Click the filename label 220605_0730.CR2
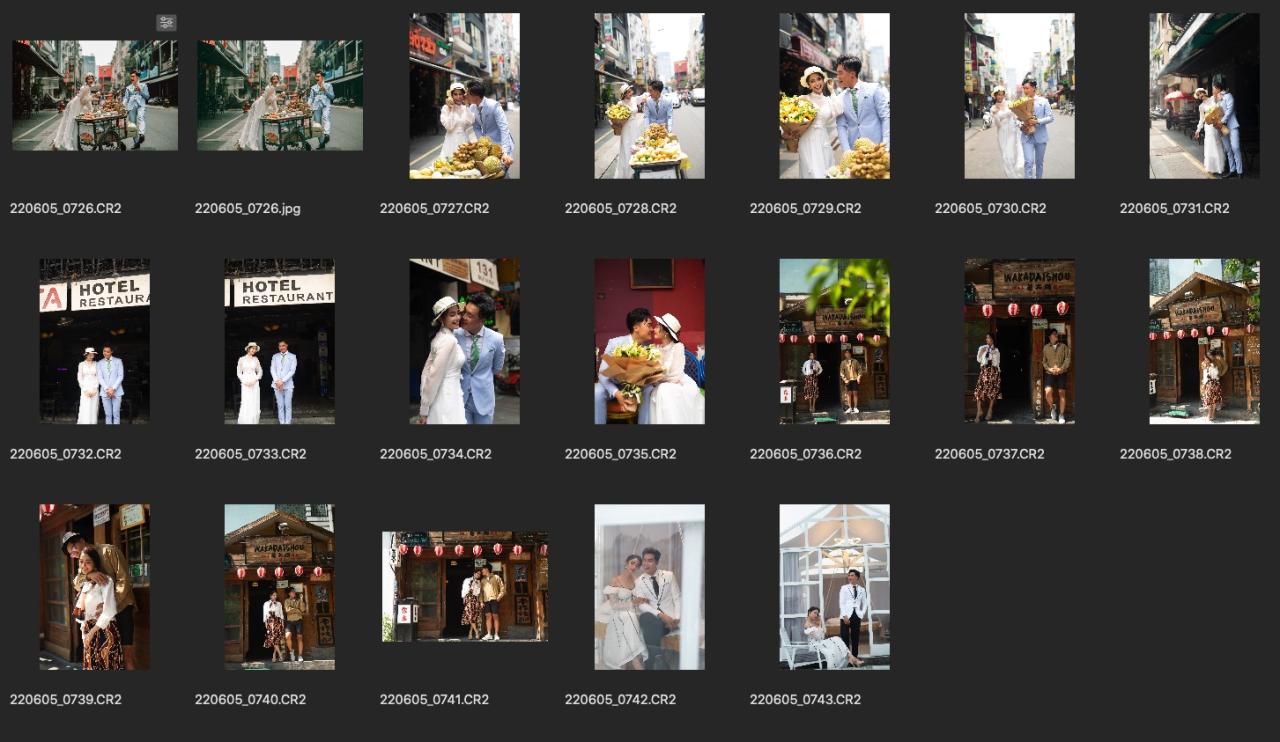Screen dimensions: 1280x742 click(x=990, y=209)
